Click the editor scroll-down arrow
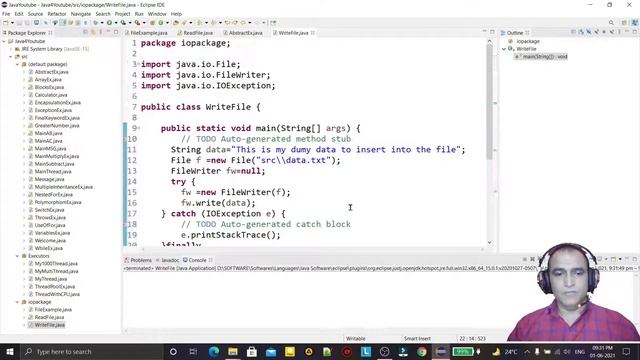 pos(489,242)
